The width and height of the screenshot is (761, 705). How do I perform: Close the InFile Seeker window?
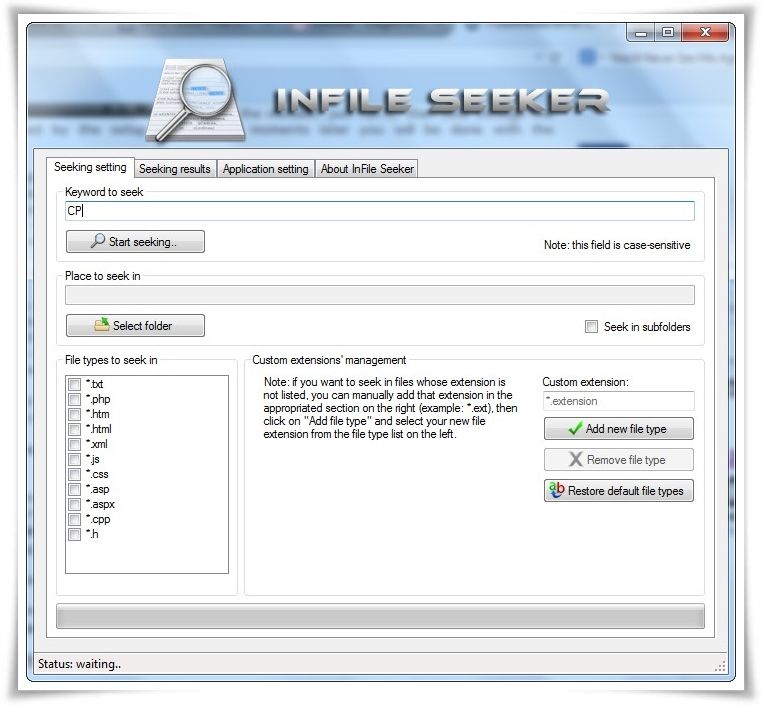tap(705, 33)
